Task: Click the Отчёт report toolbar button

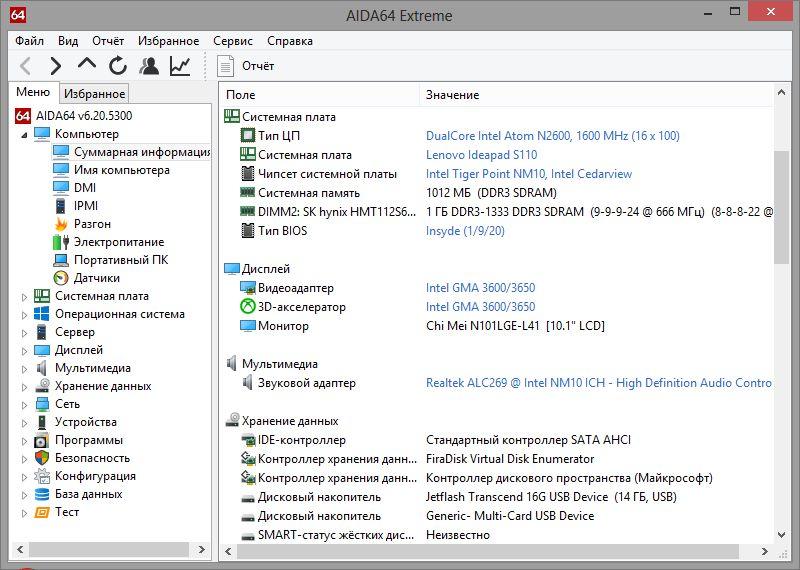Action: 246,66
